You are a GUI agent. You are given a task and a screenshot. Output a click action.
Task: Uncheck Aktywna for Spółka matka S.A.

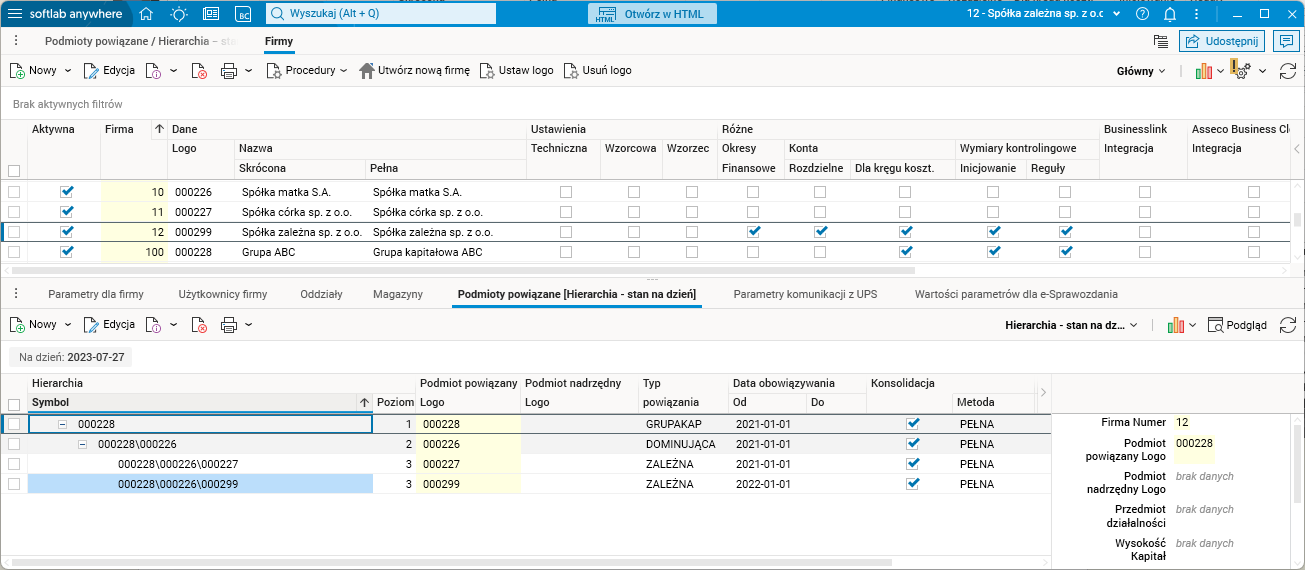tap(67, 192)
